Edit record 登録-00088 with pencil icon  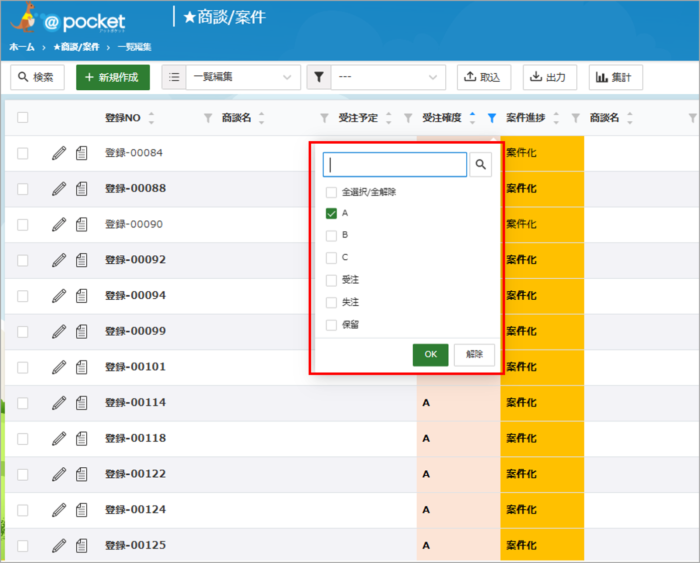pyautogui.click(x=59, y=189)
